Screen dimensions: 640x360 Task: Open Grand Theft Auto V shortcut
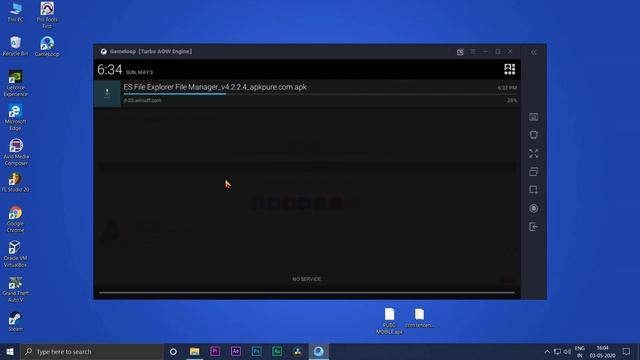point(16,289)
